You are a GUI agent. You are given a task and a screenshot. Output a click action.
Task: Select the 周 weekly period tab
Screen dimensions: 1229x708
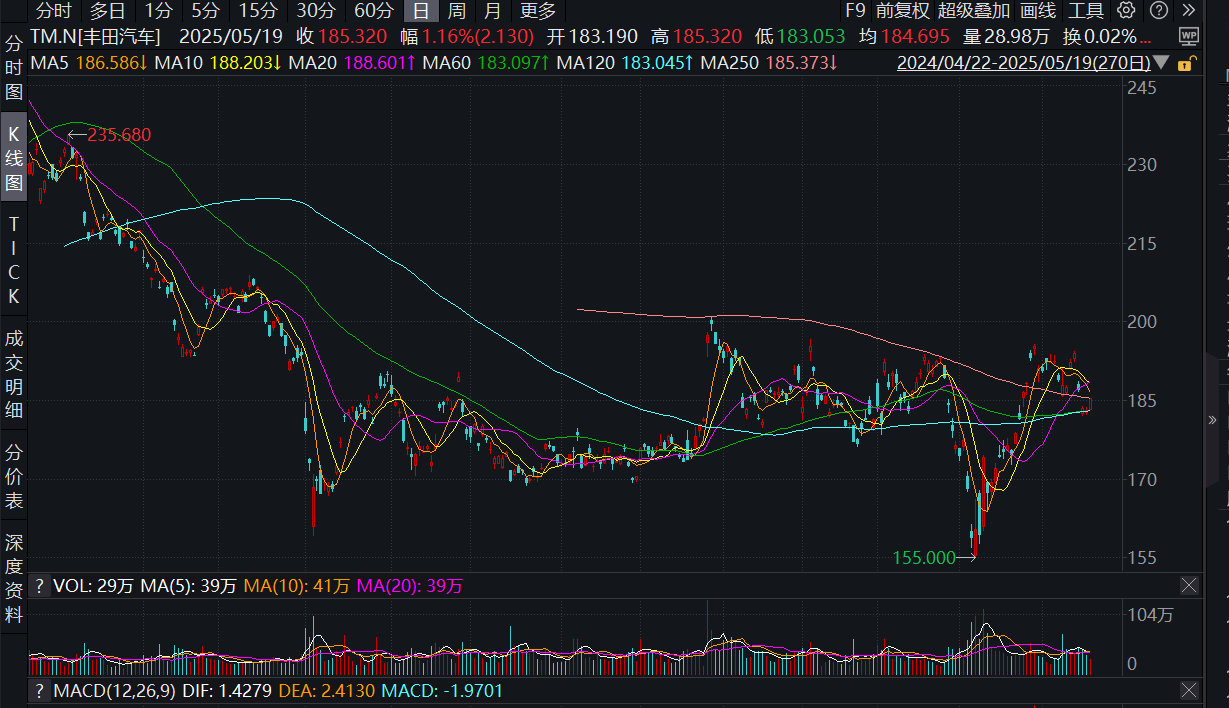pyautogui.click(x=456, y=11)
